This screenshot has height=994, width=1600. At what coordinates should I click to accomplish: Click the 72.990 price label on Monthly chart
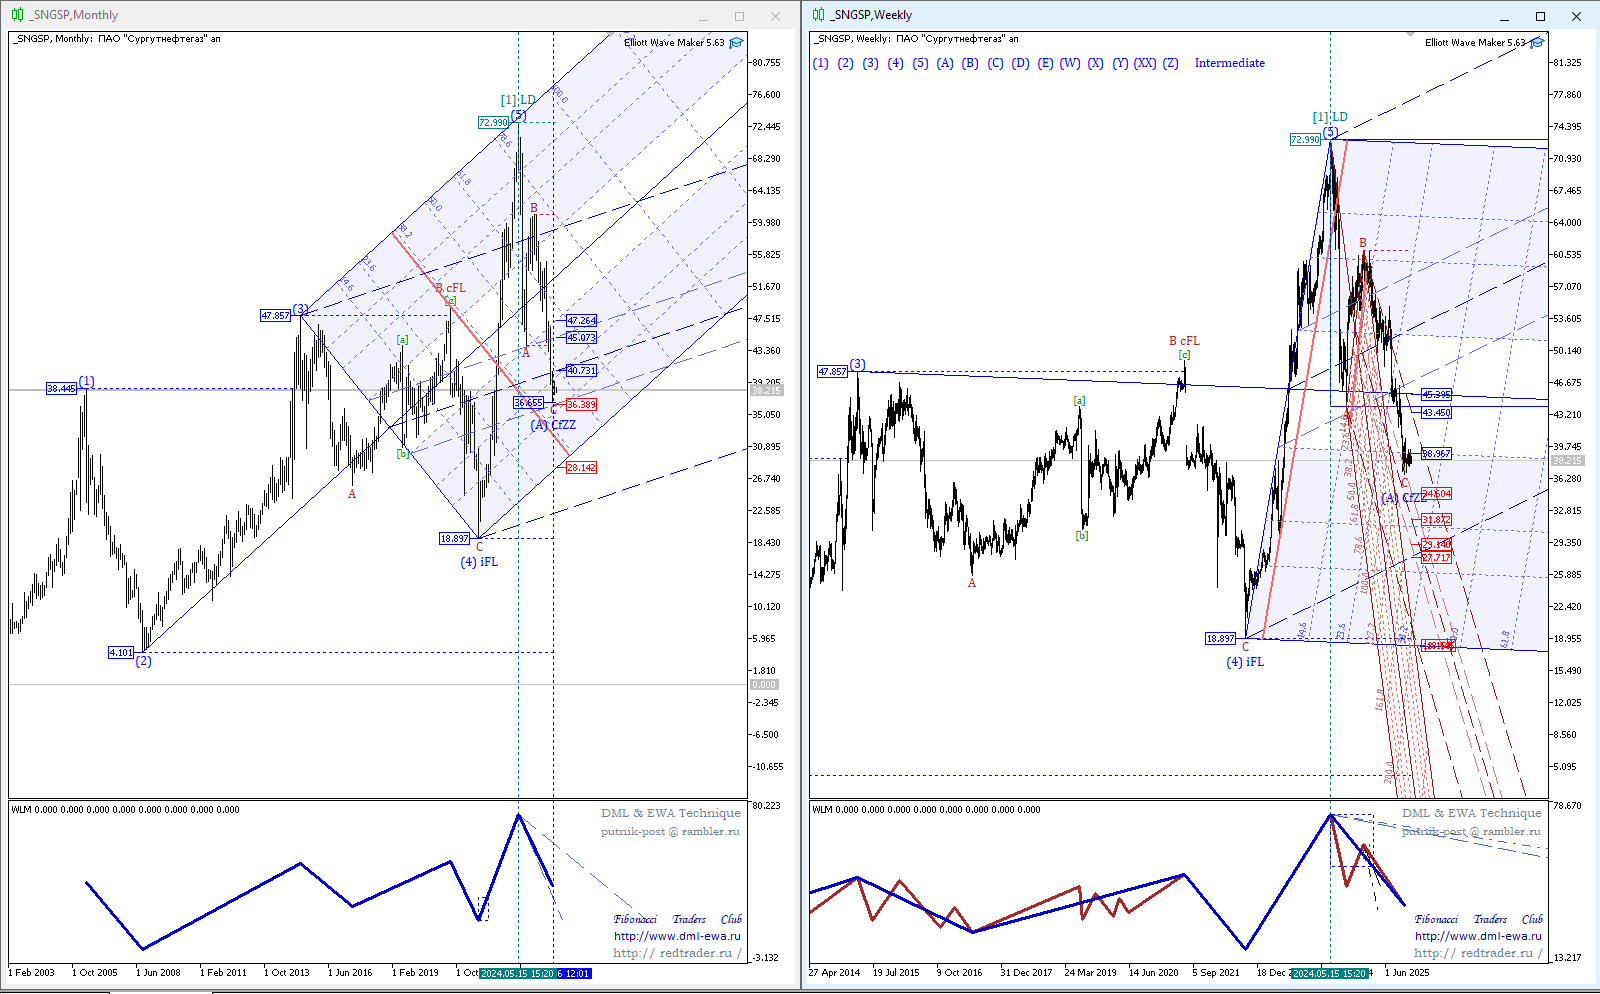point(492,123)
